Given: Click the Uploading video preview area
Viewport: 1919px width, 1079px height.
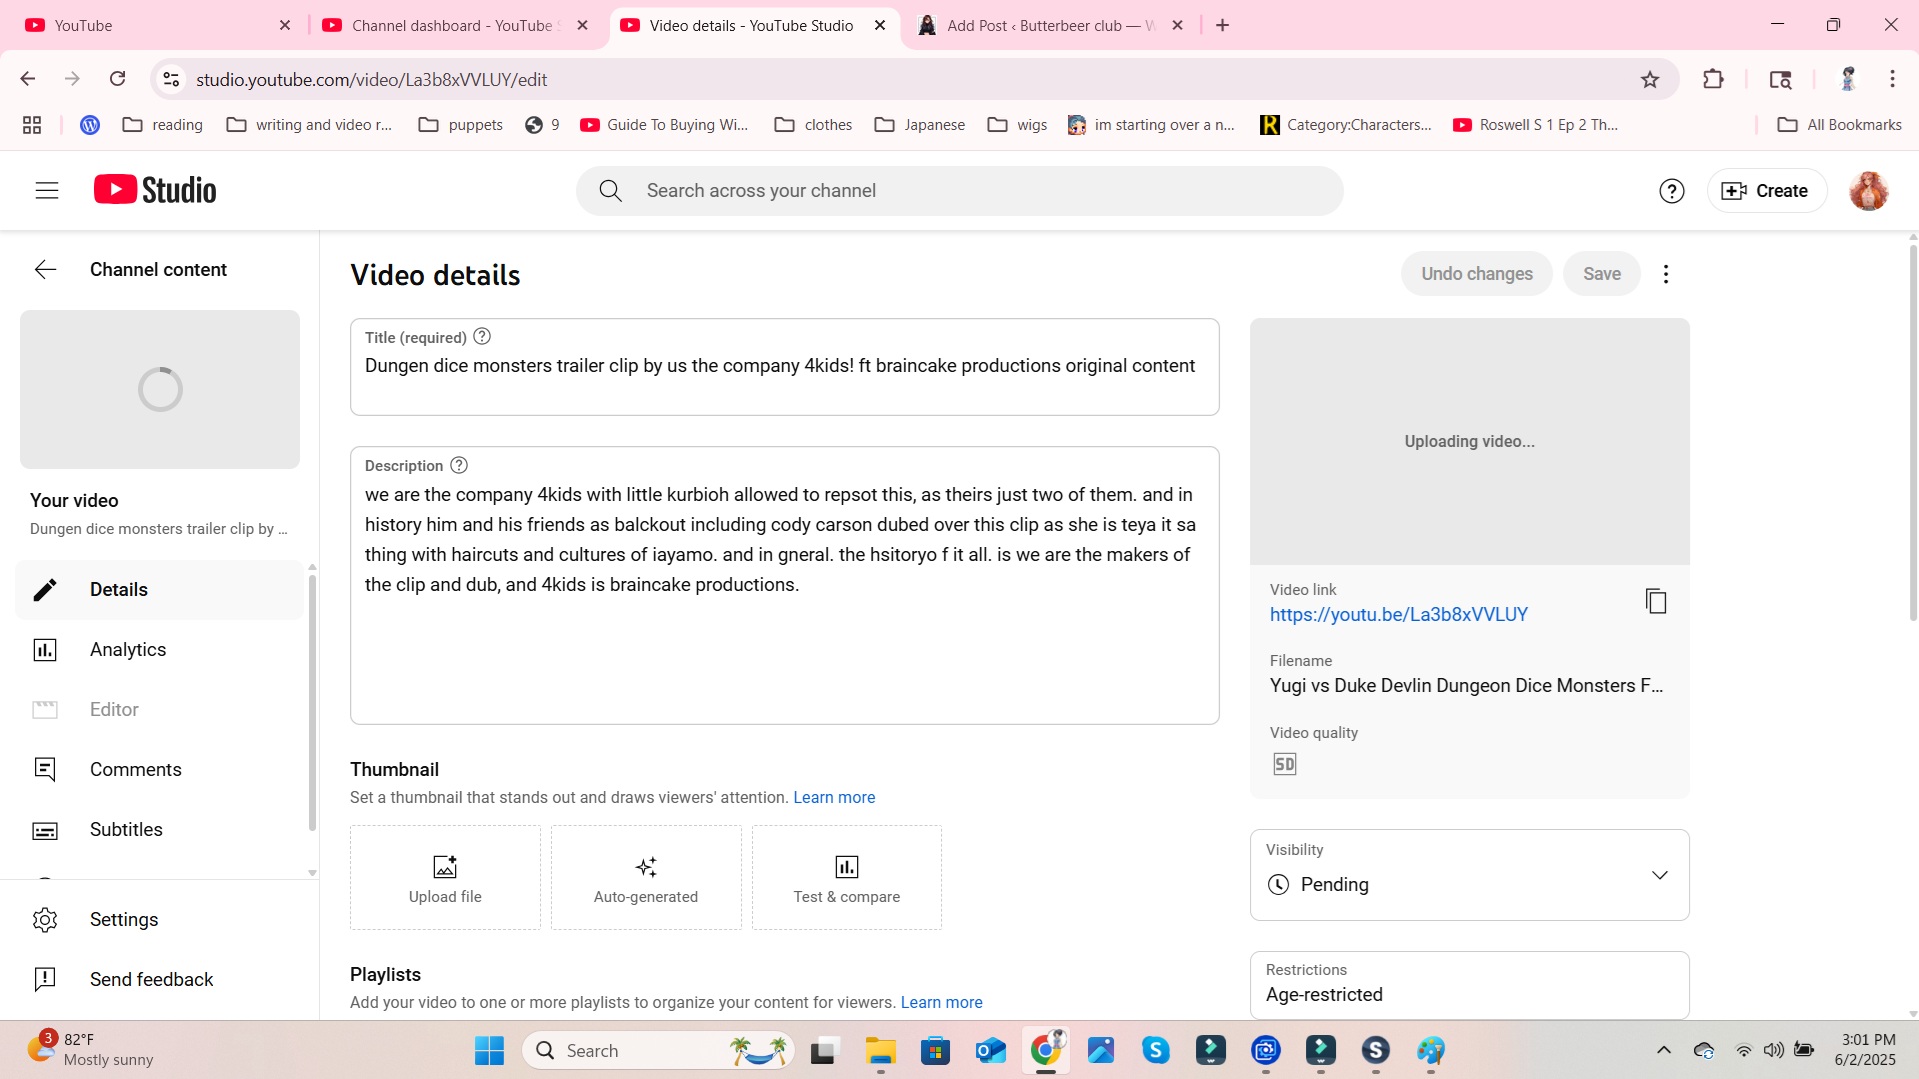Looking at the screenshot, I should pos(1469,442).
